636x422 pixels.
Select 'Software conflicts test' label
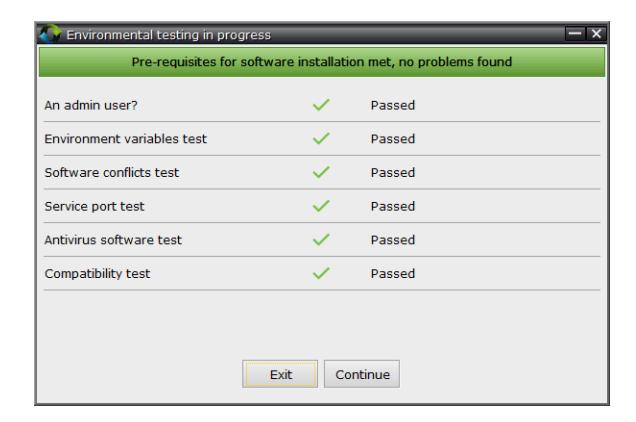tap(112, 172)
